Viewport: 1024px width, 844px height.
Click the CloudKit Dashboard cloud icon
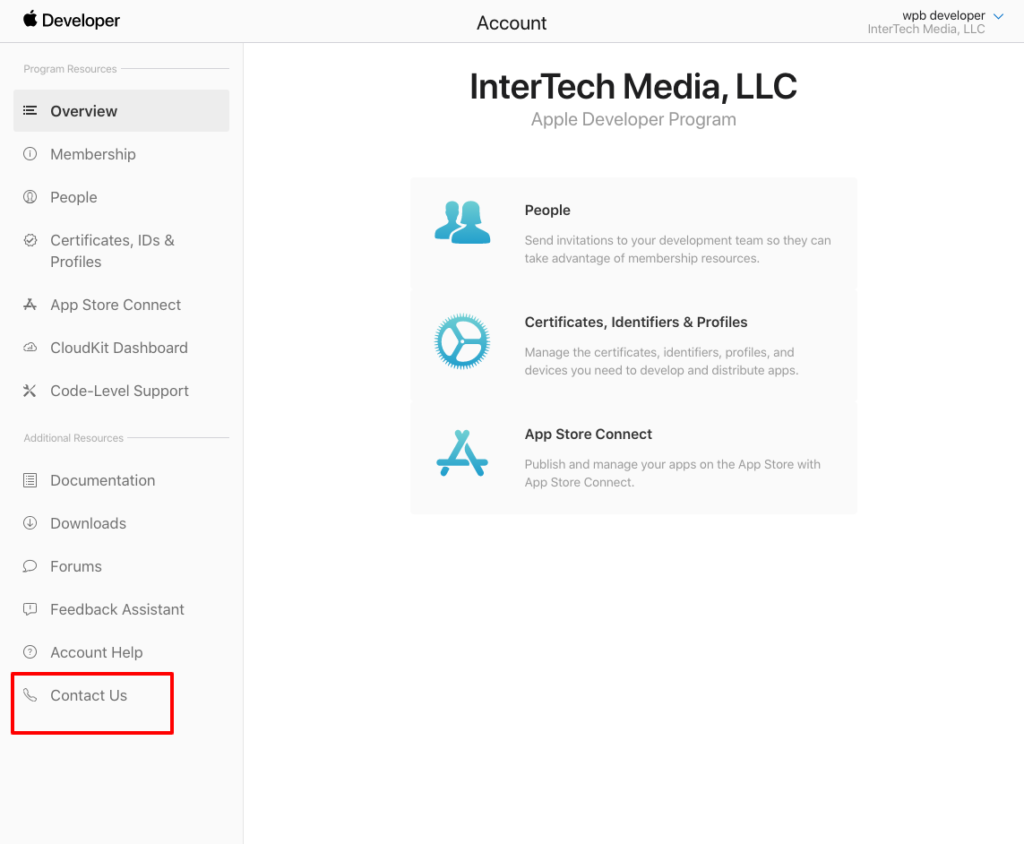[30, 348]
